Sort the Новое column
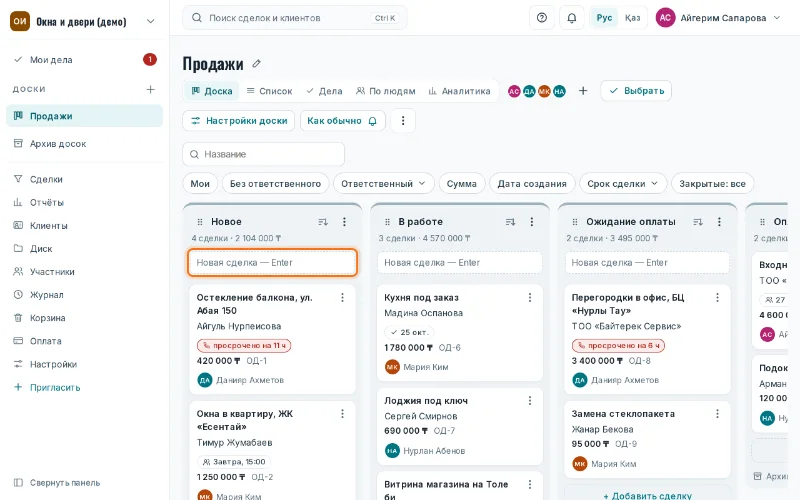This screenshot has height=500, width=800. [x=323, y=221]
